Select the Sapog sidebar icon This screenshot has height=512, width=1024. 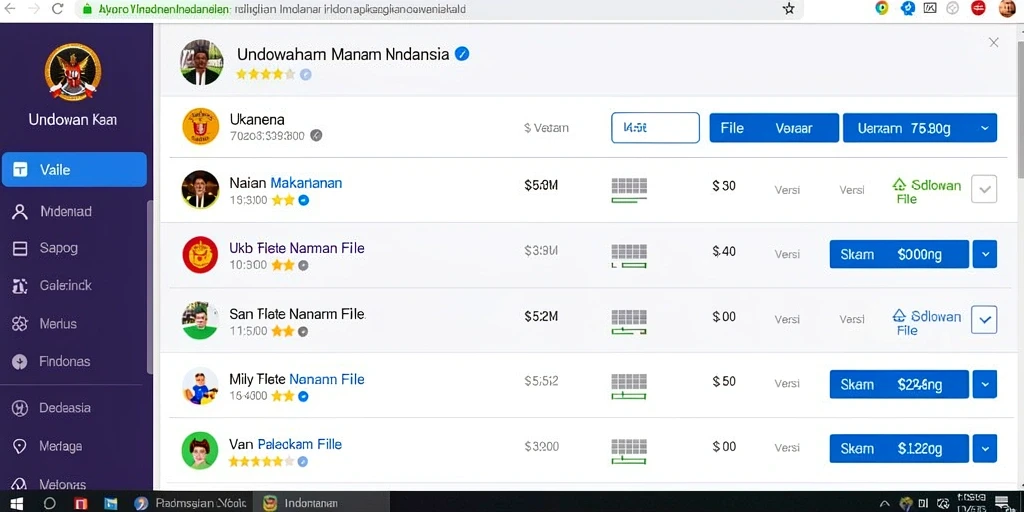[x=20, y=248]
